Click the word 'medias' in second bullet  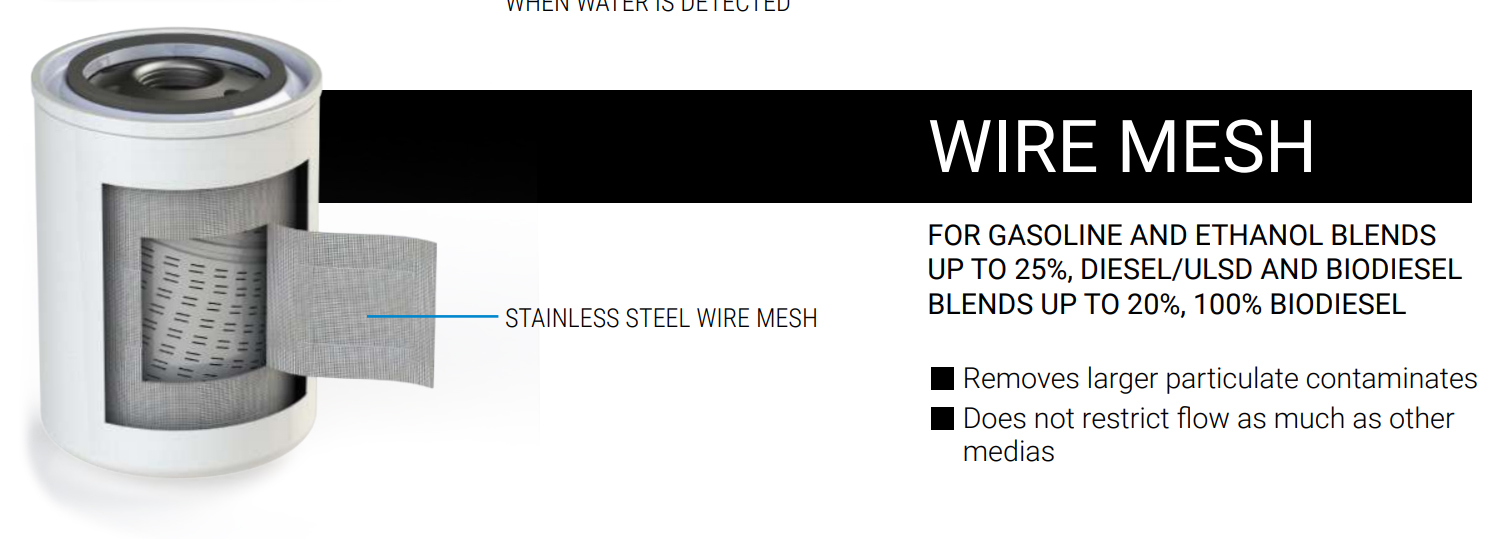coord(1008,452)
